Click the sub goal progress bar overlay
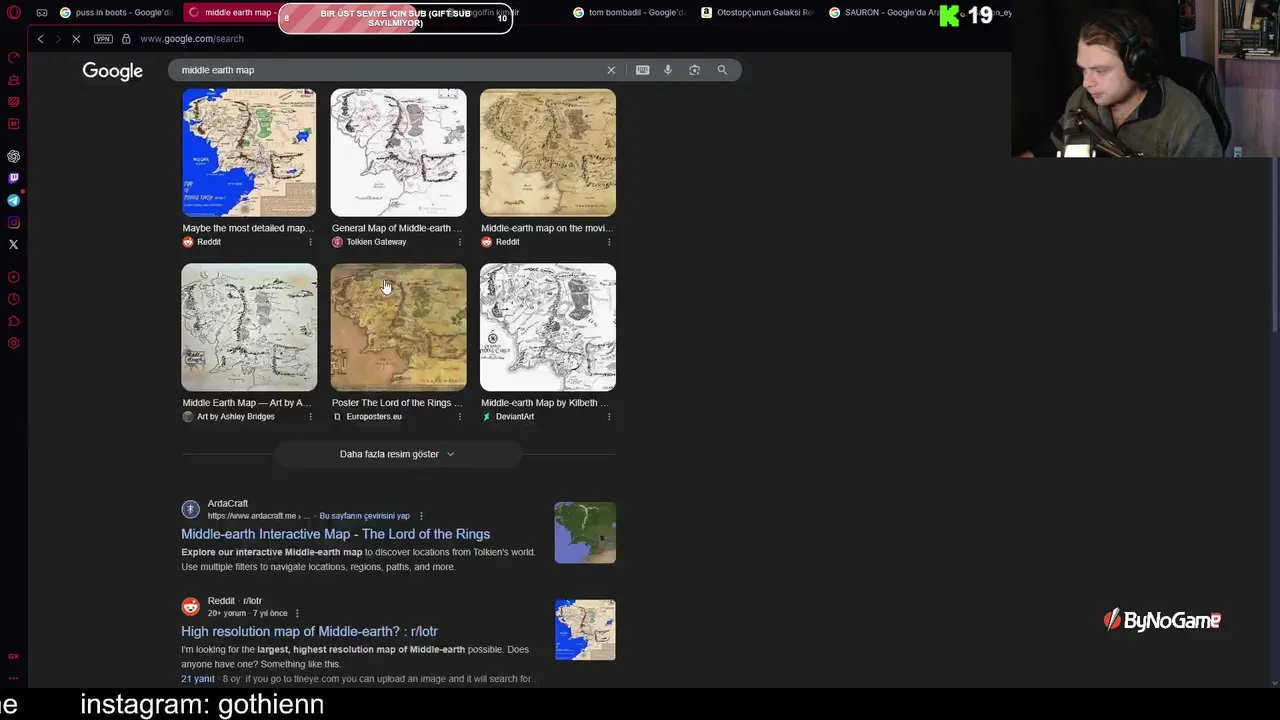This screenshot has width=1280, height=720. 395,17
